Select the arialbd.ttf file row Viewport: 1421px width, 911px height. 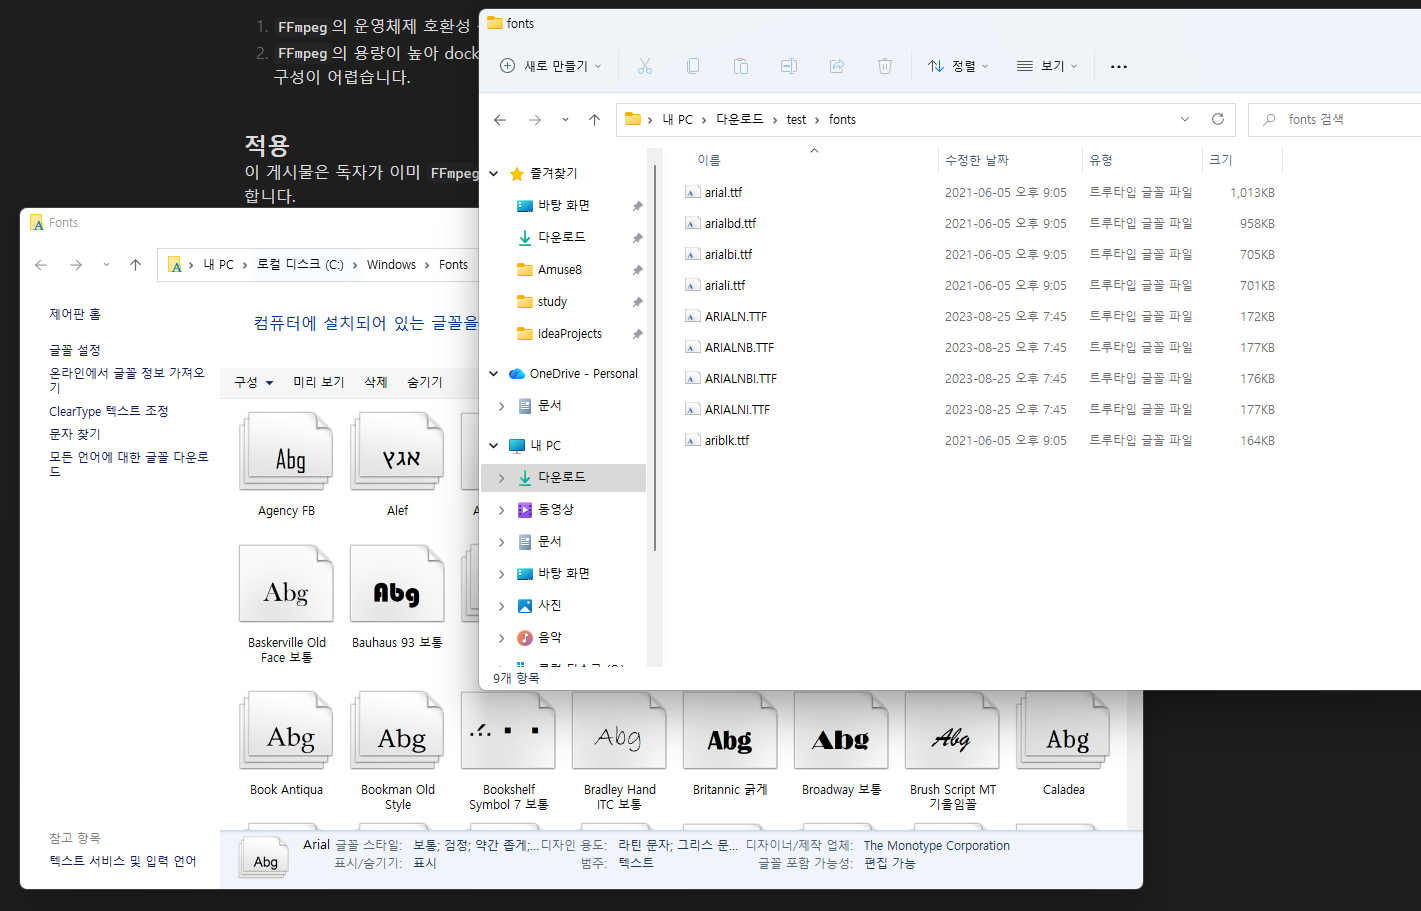coord(980,223)
